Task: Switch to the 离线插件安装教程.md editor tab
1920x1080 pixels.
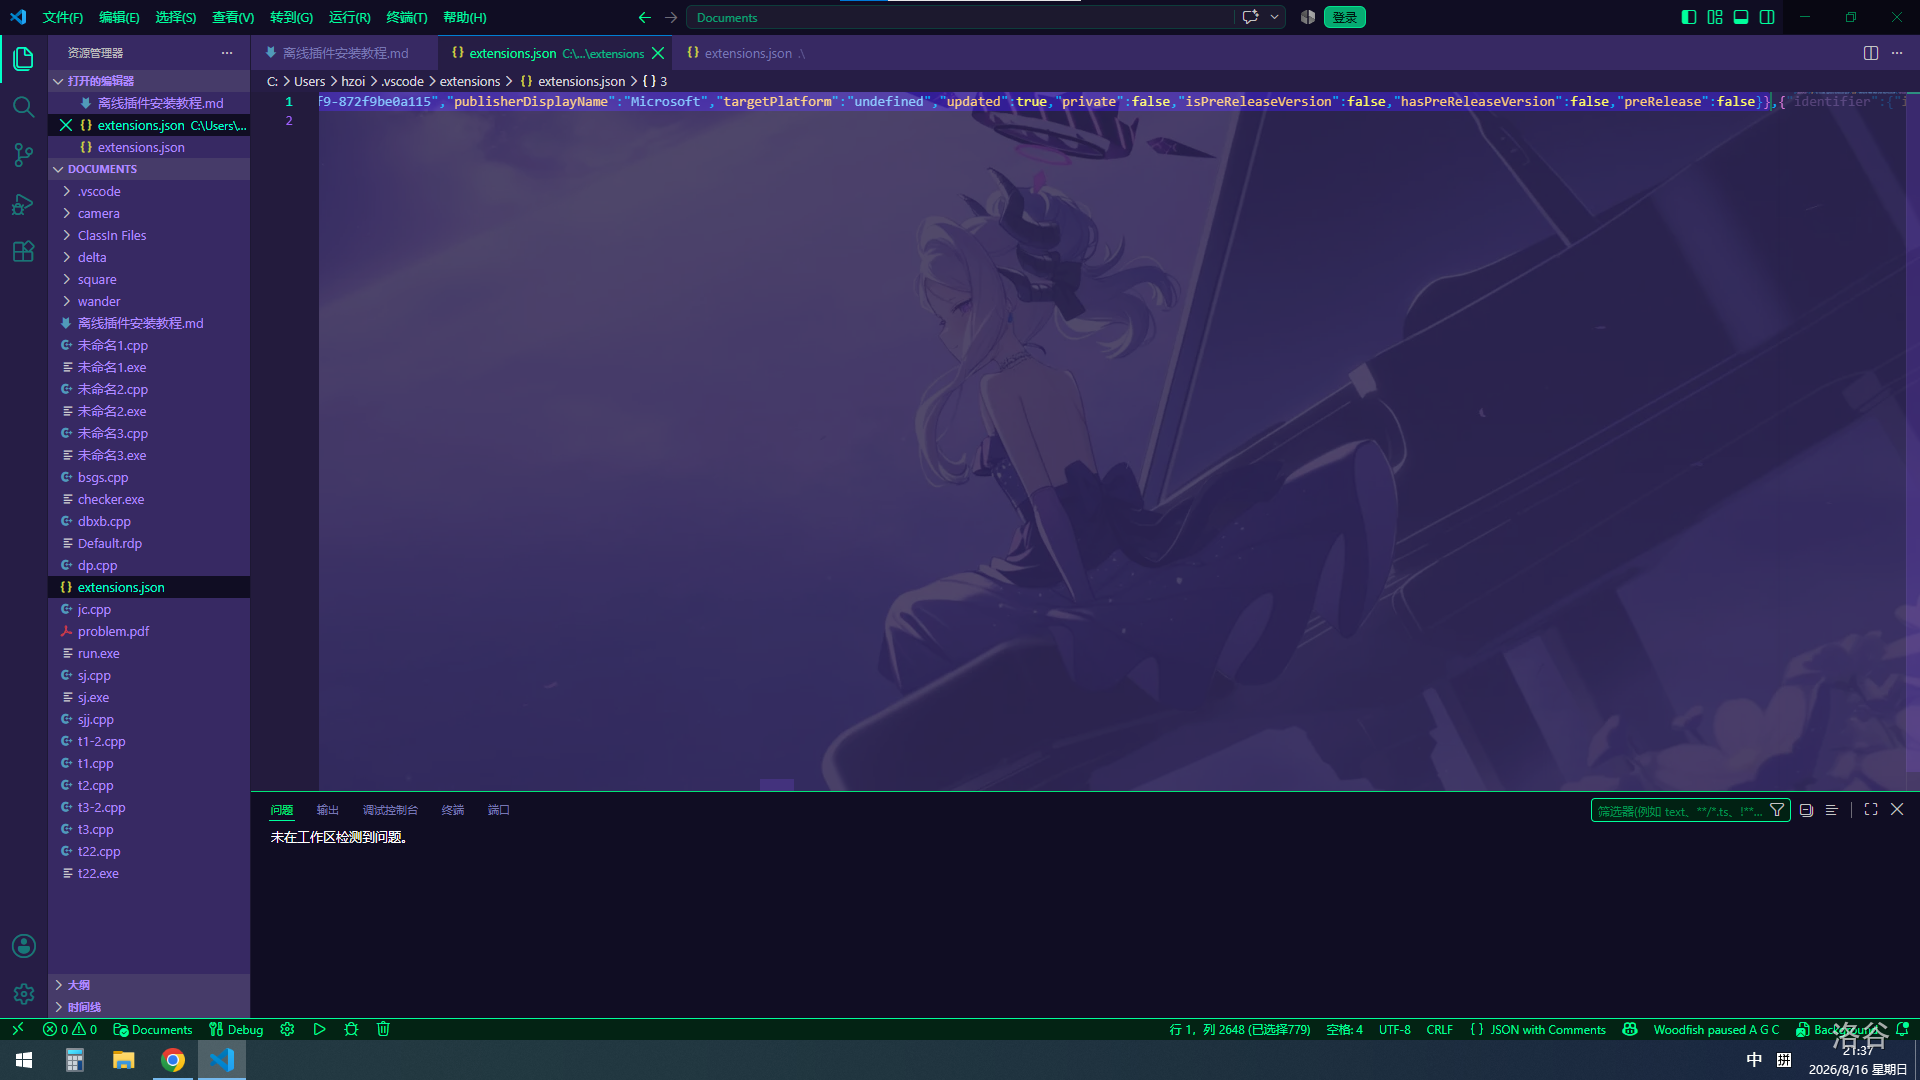Action: 345,53
